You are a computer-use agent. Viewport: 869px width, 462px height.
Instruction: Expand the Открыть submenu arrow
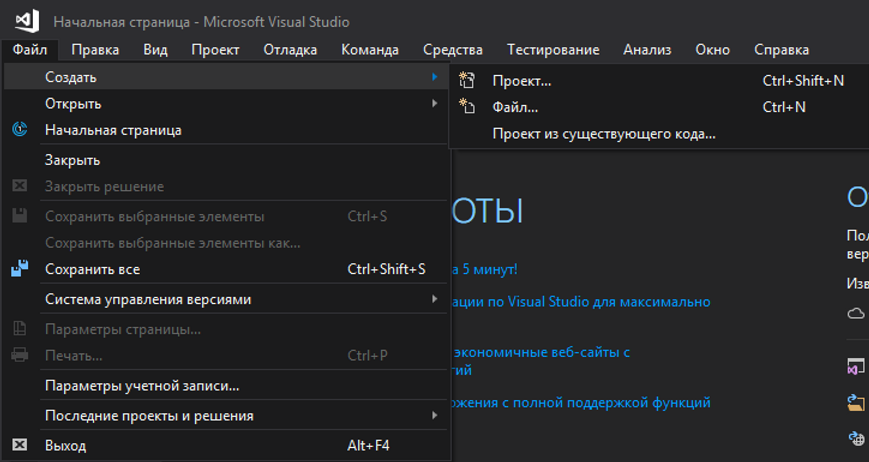click(435, 104)
